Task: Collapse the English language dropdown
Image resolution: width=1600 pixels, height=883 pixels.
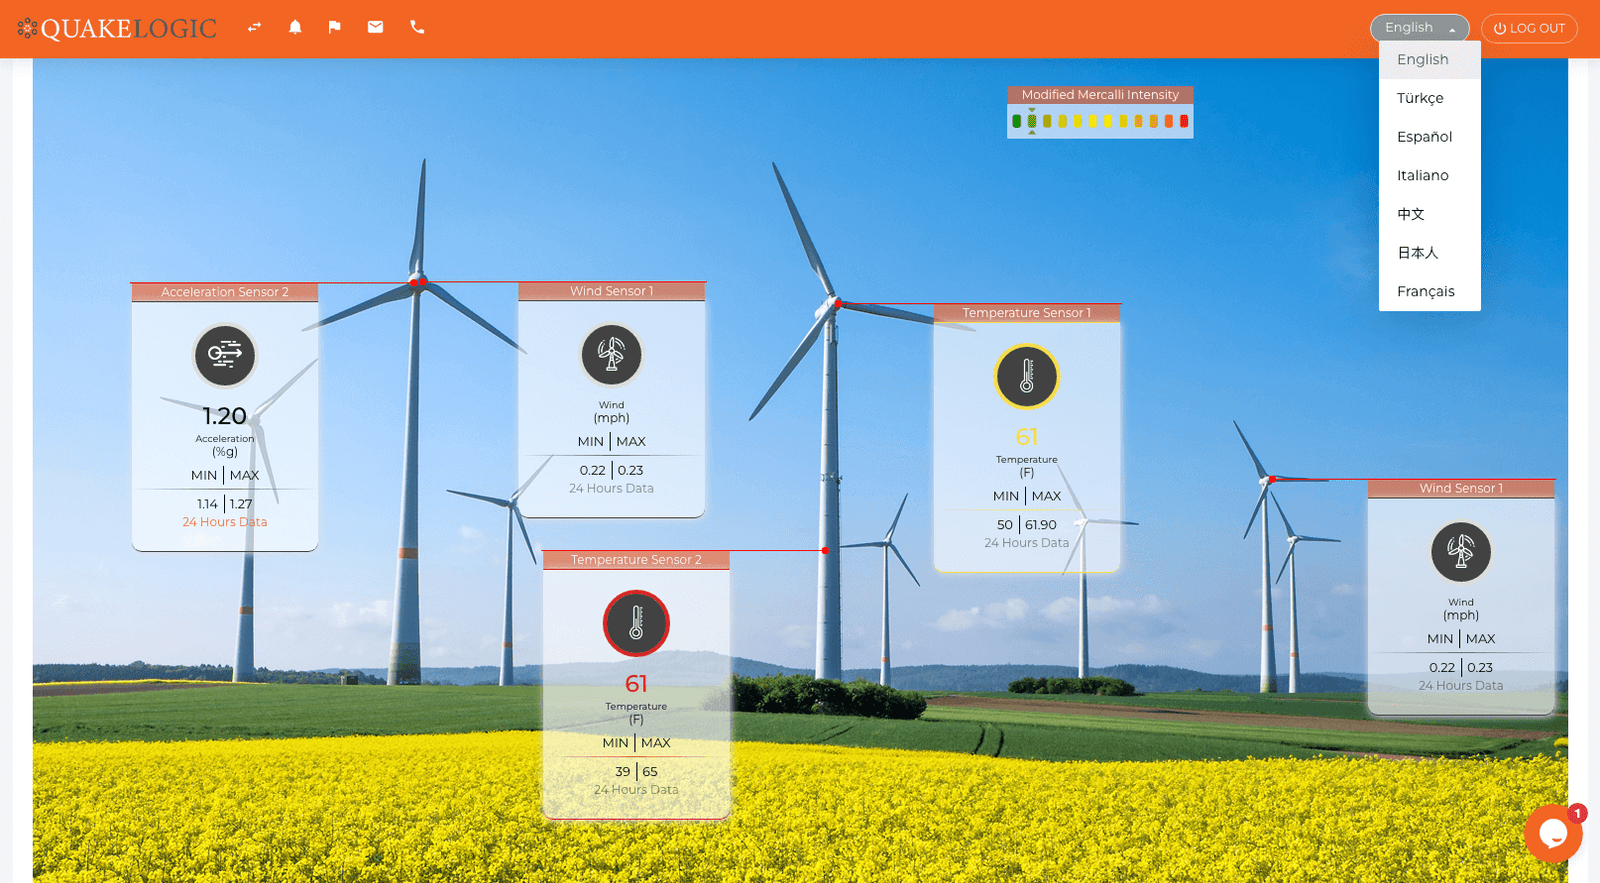Action: click(x=1419, y=28)
